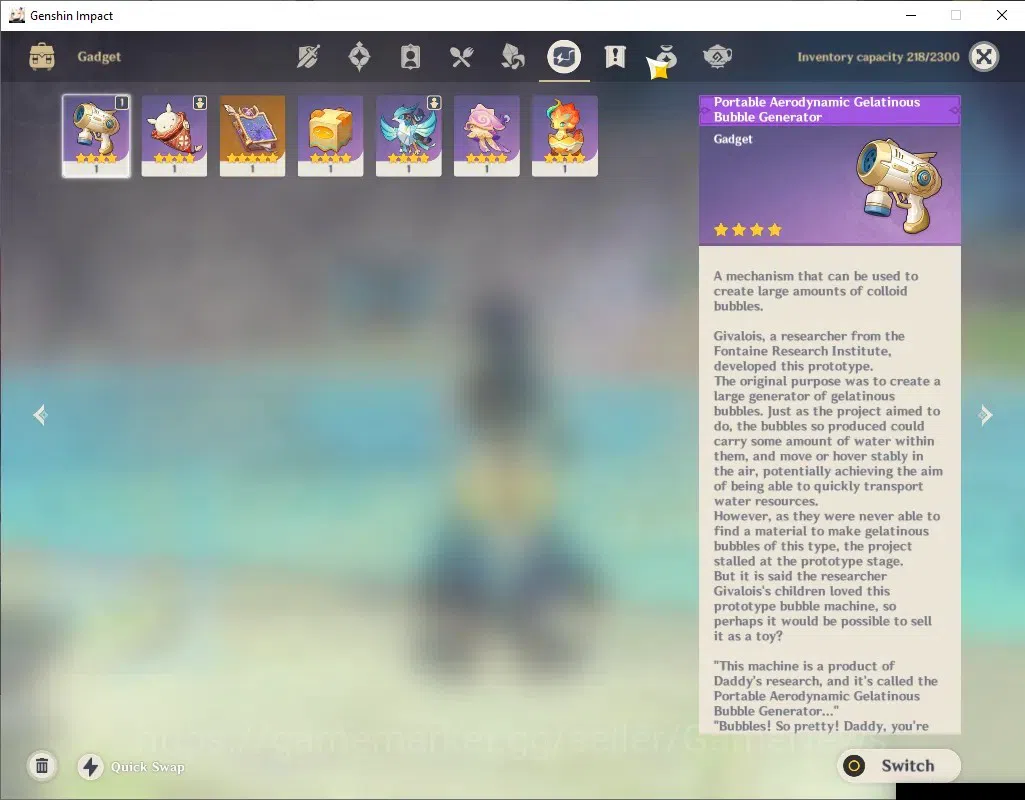The height and width of the screenshot is (800, 1025).
Task: Open the Artifacts inventory tab
Action: (x=359, y=57)
